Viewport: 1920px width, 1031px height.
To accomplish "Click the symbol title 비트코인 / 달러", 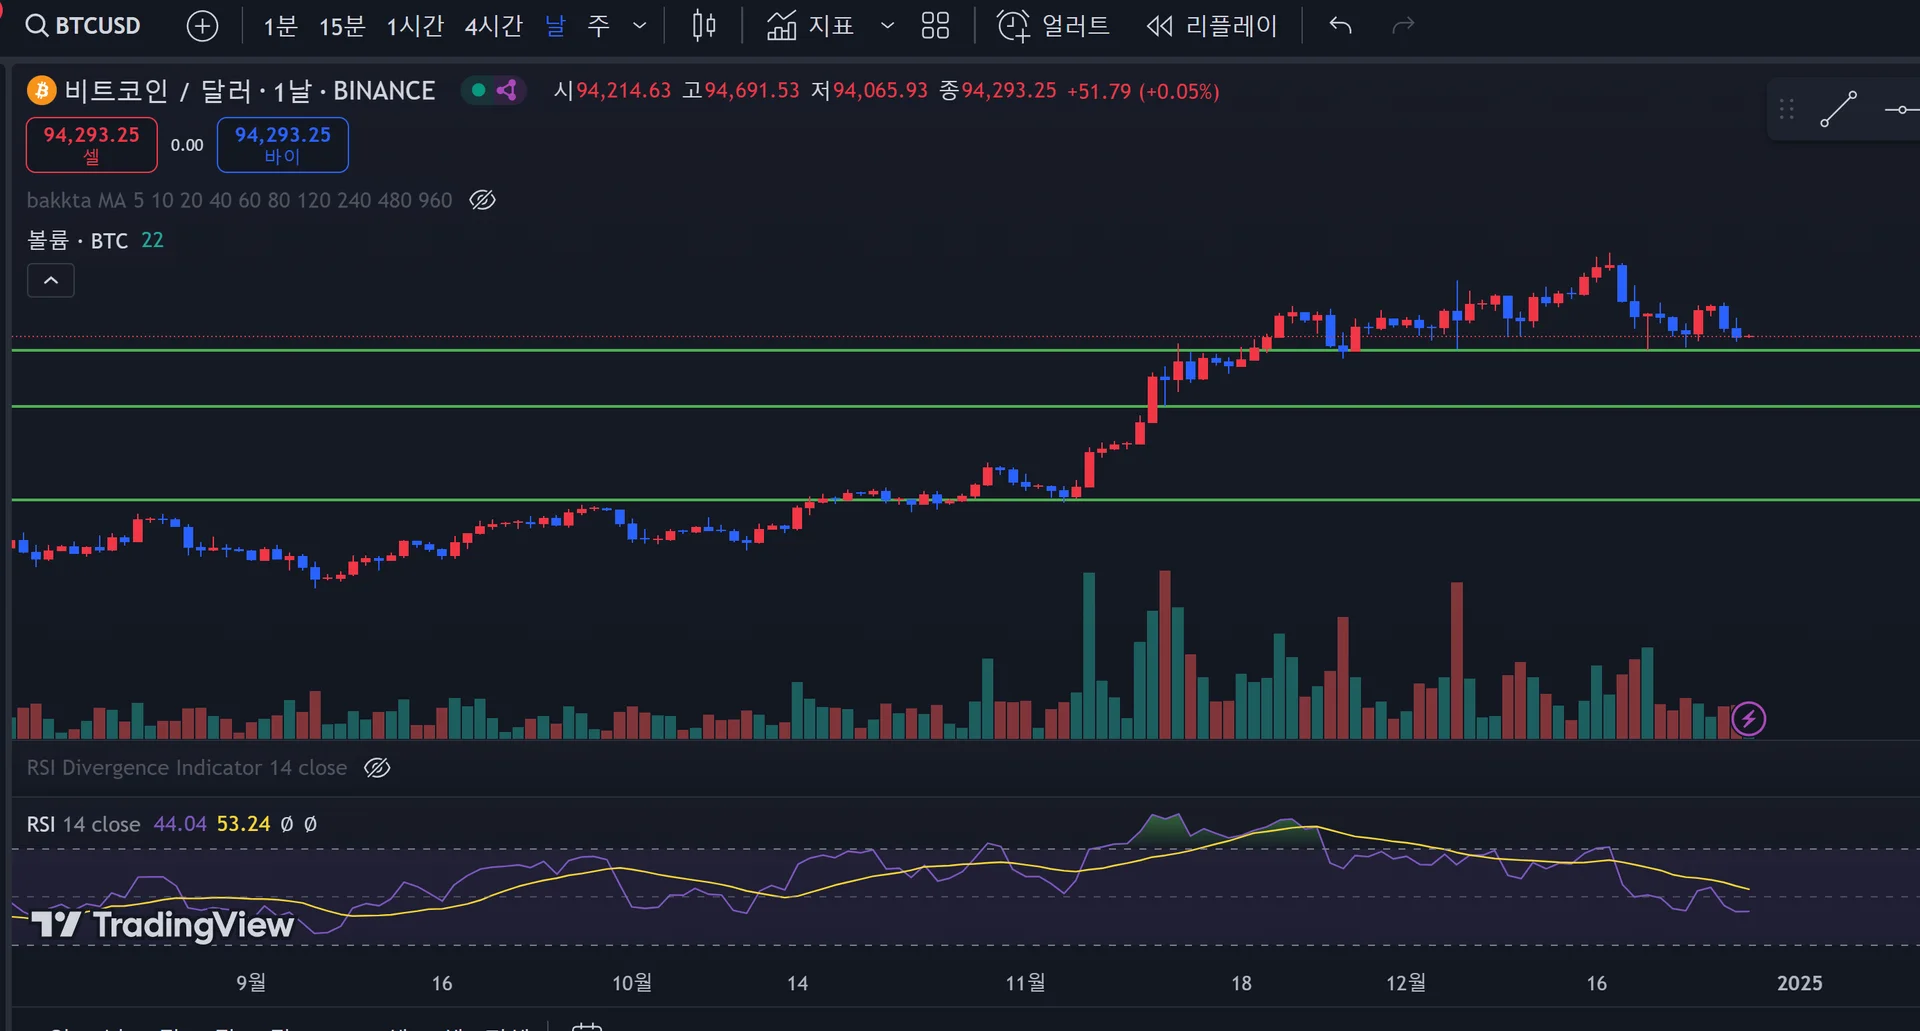I will click(158, 91).
